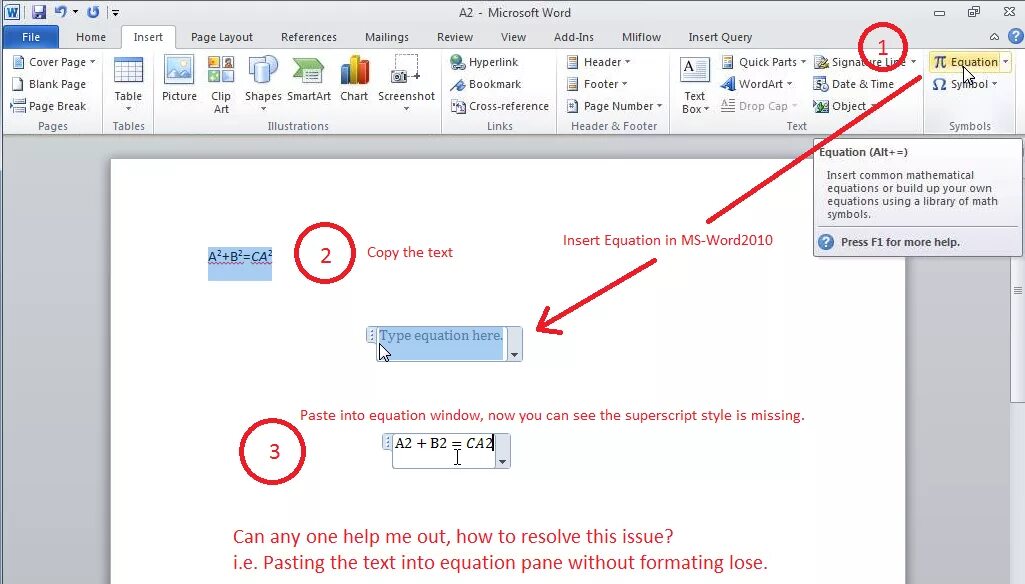Open Quick Parts gallery
This screenshot has width=1025, height=584.
click(x=764, y=62)
